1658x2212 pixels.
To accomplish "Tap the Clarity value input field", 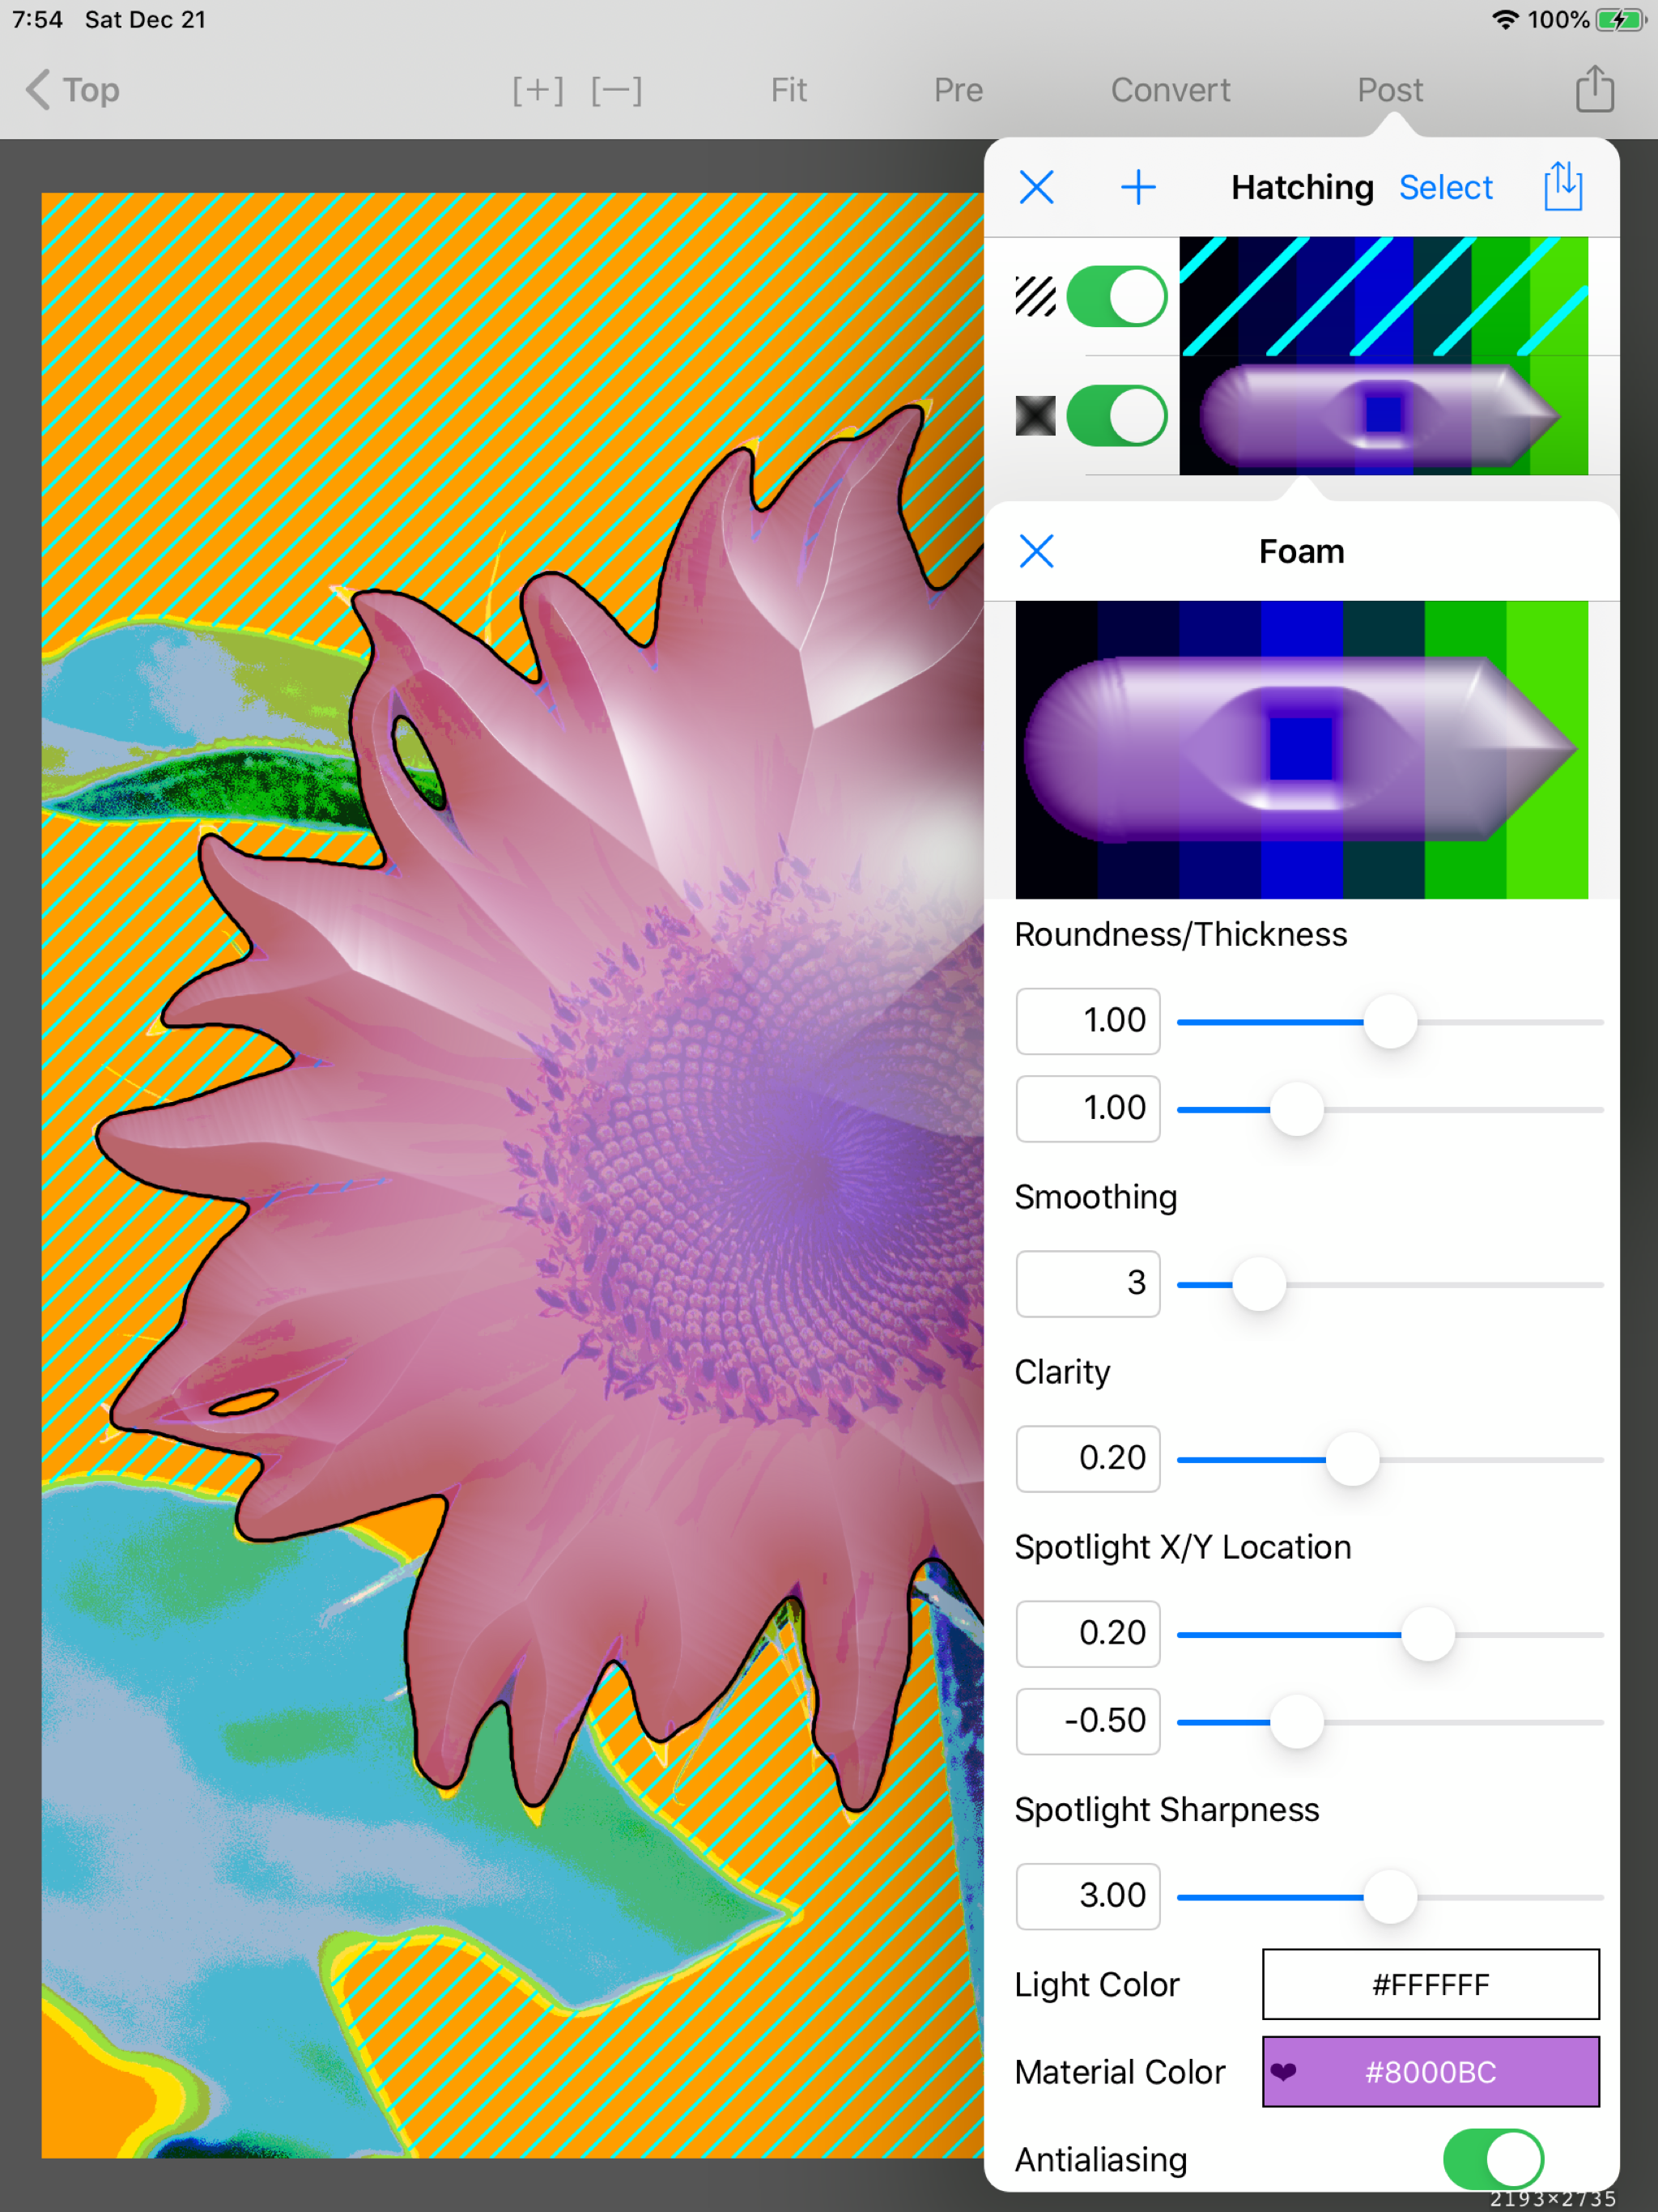I will click(x=1087, y=1458).
